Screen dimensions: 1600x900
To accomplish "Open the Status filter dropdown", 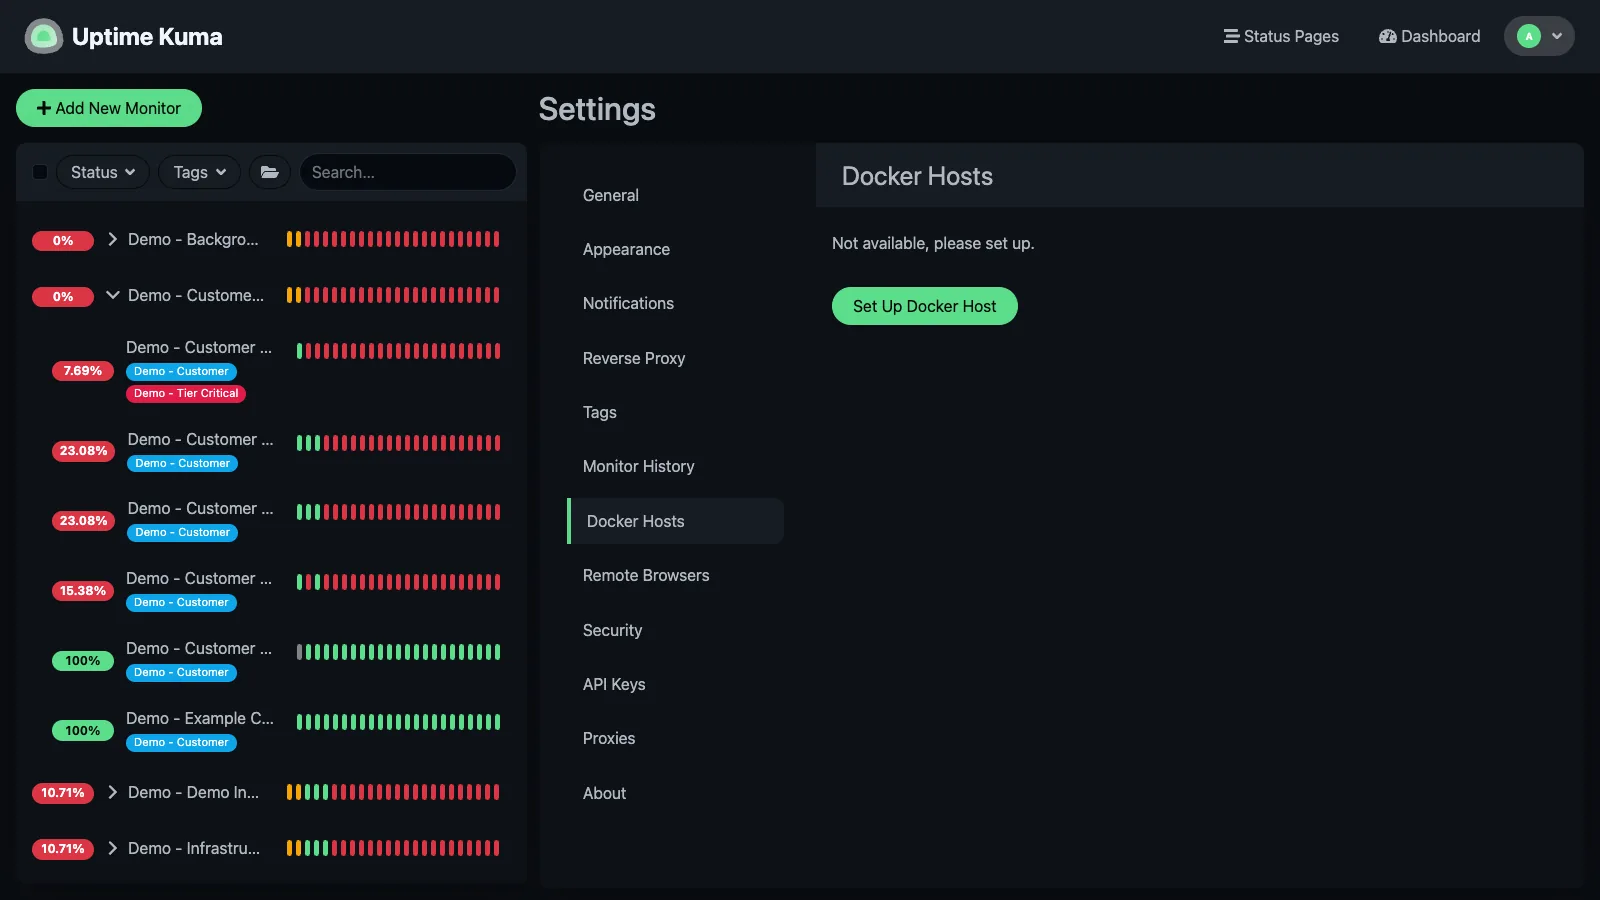I will (103, 172).
